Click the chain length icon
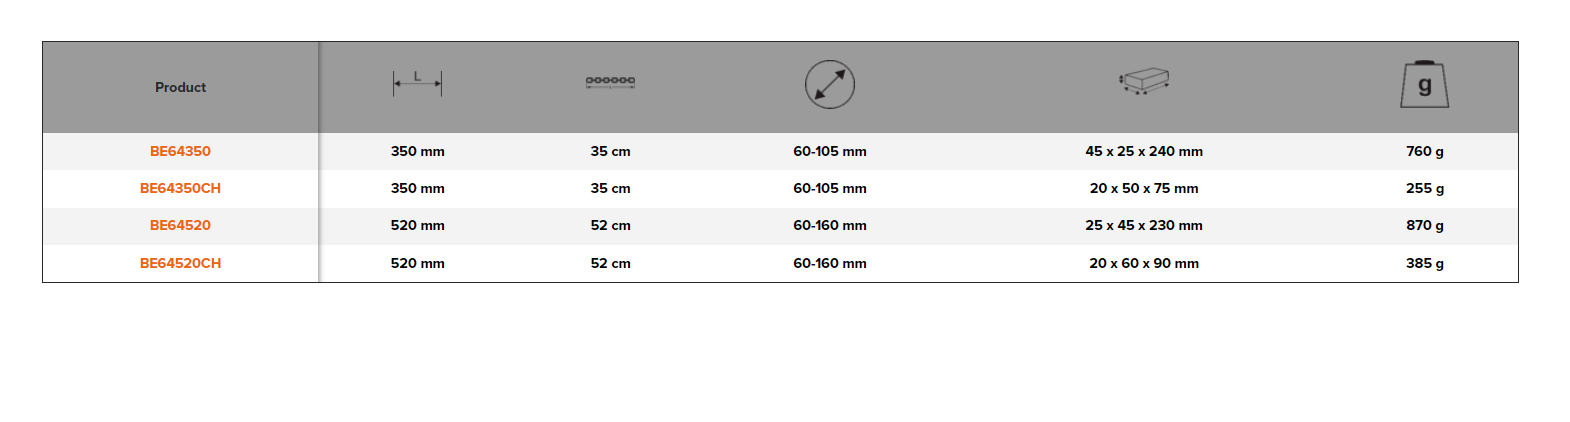Viewport: 1570px width, 422px height. coord(610,81)
